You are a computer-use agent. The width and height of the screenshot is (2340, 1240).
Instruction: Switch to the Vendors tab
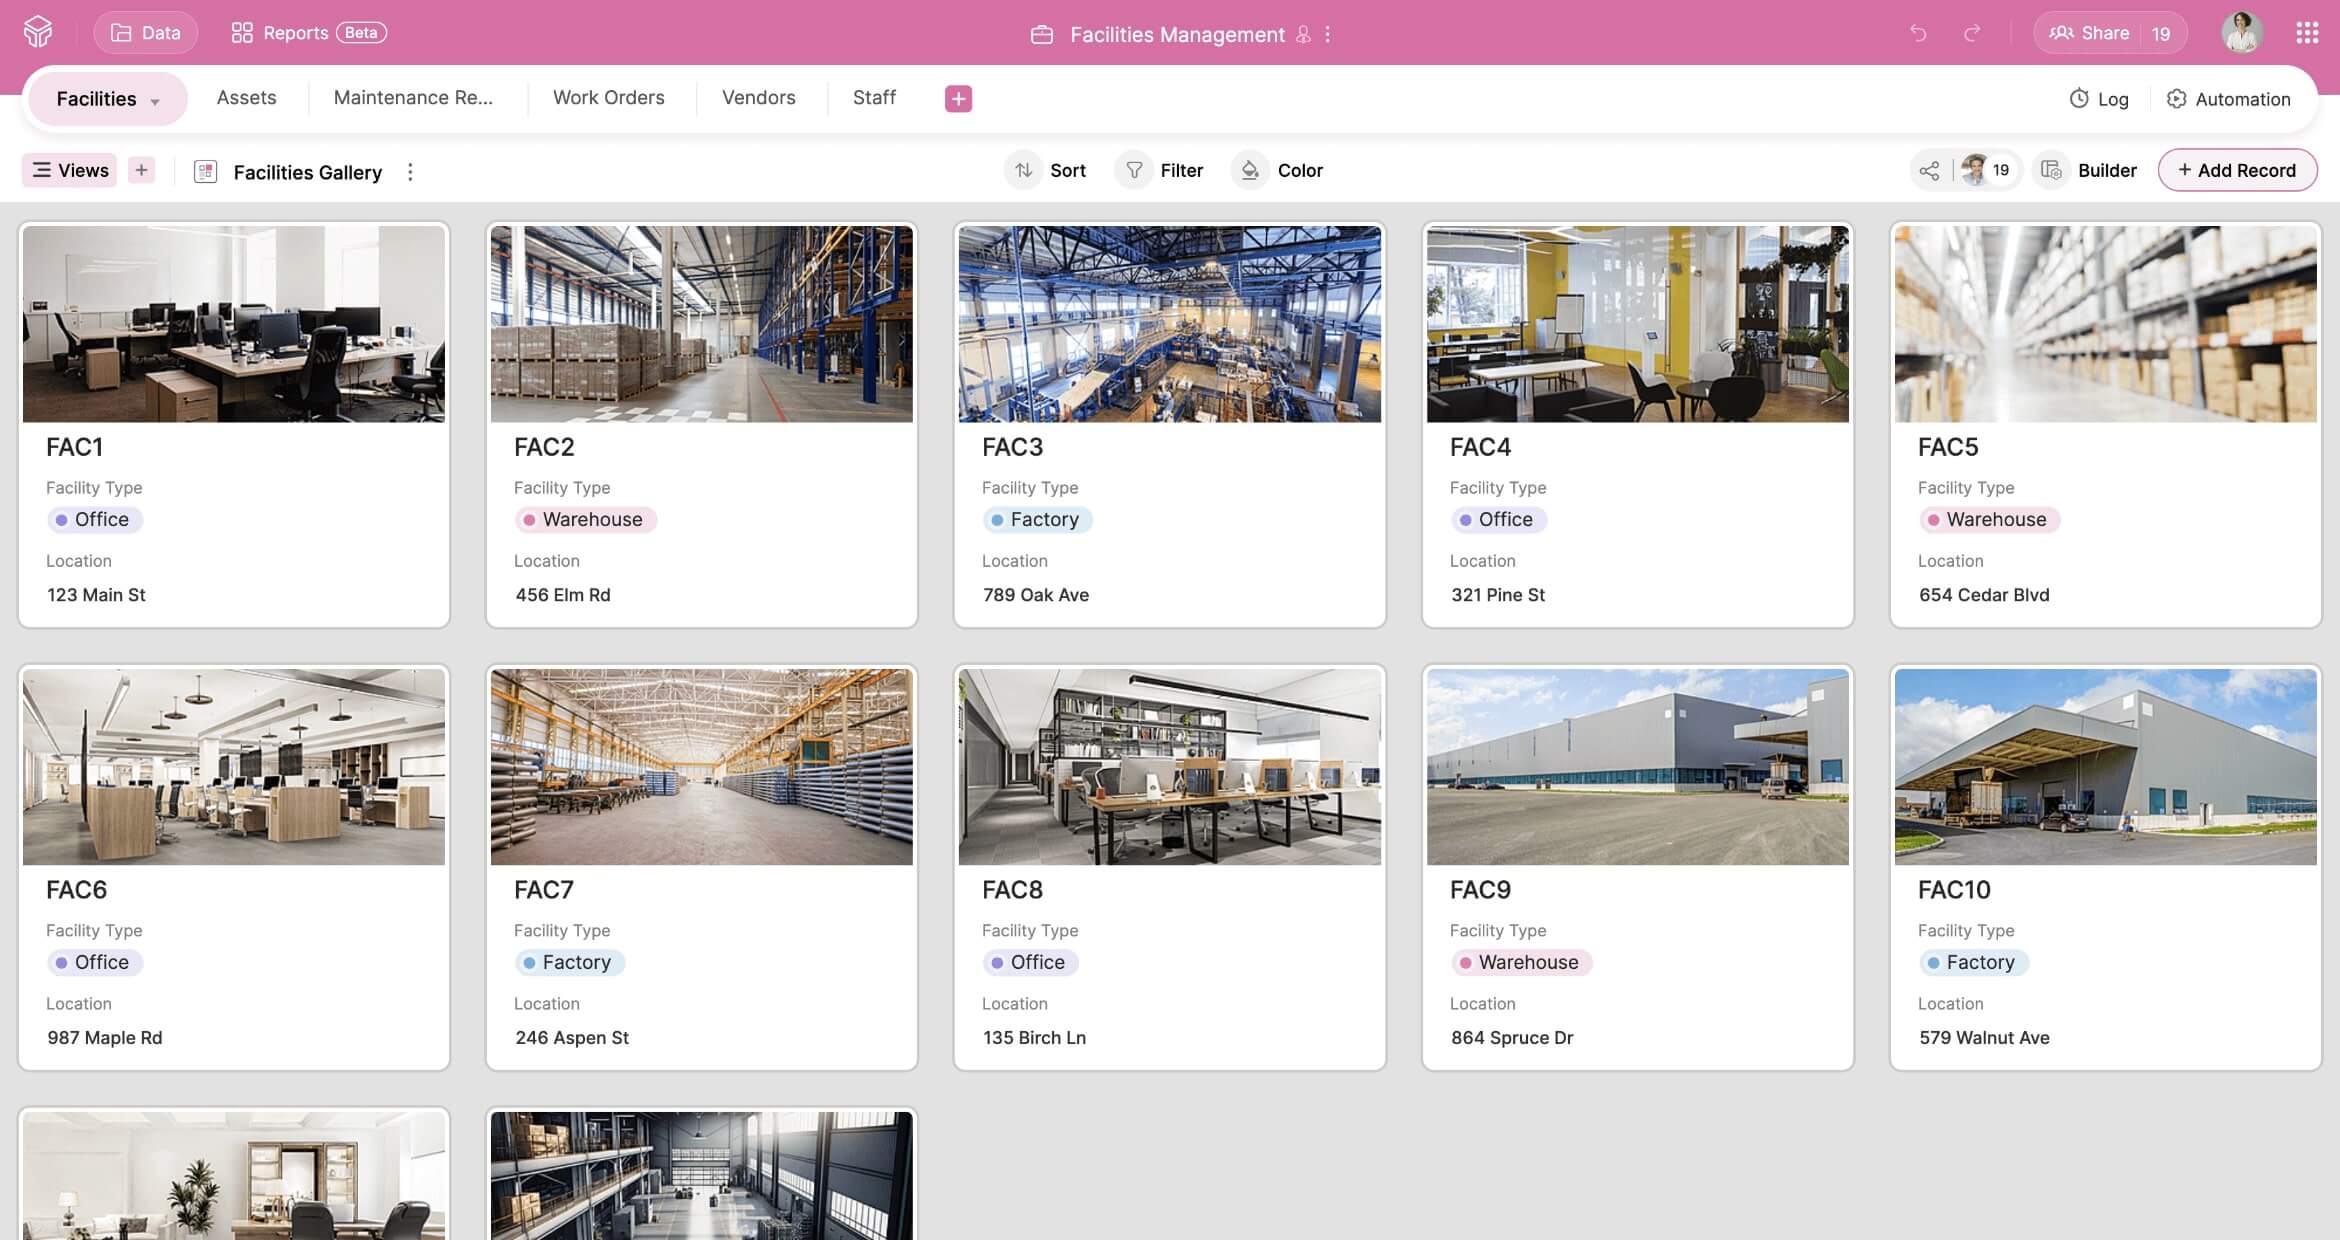tap(758, 98)
